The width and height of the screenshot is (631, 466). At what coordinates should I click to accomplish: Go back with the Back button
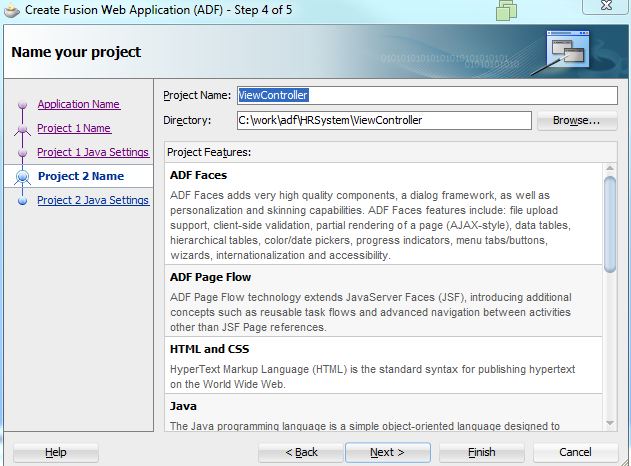pos(301,452)
